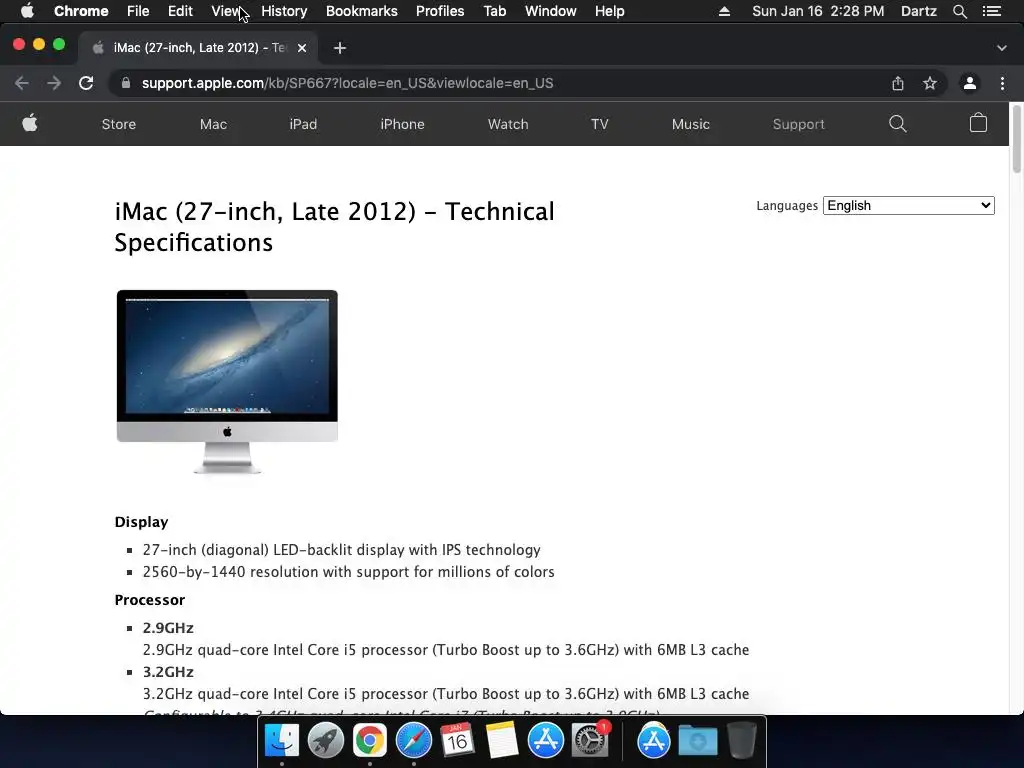Open the Chrome profile avatar icon

click(x=970, y=83)
